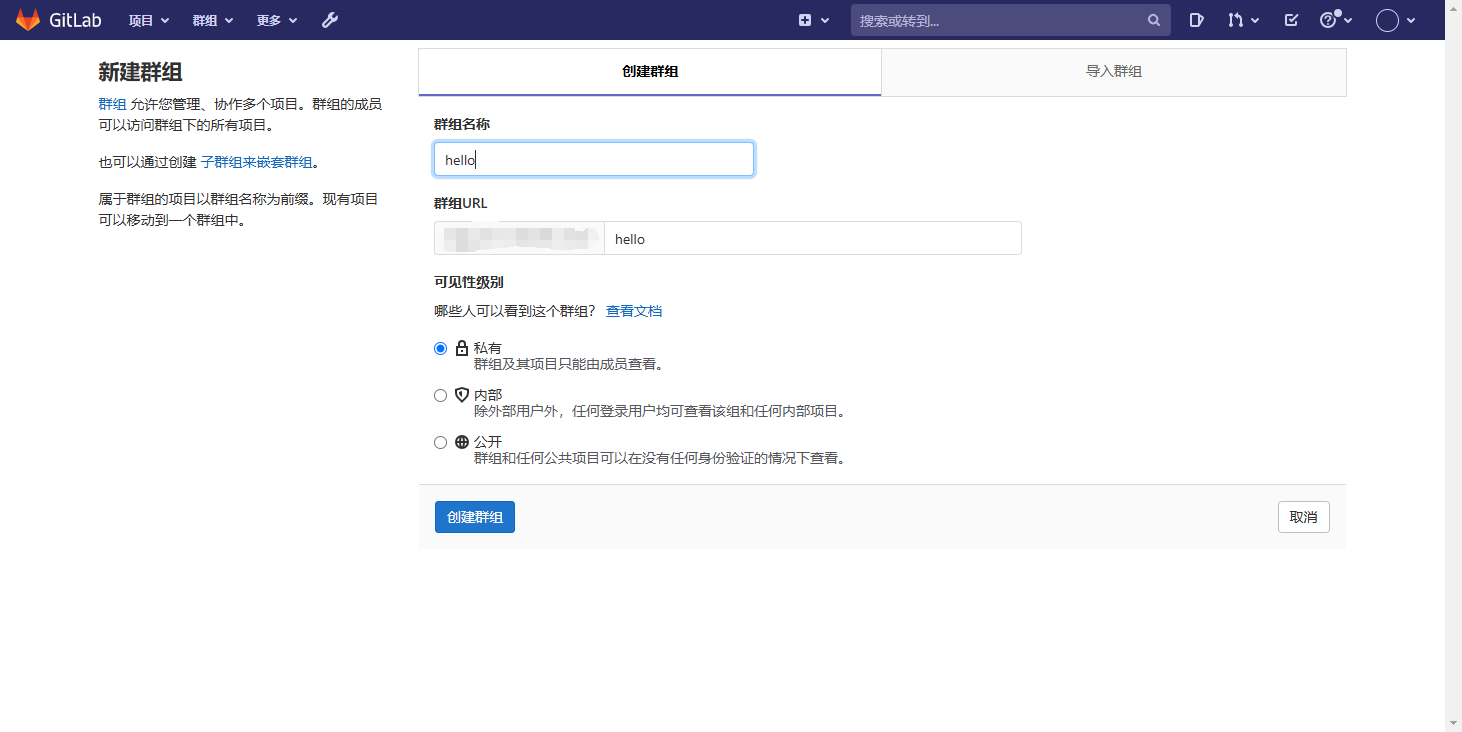Open the user avatar dropdown
1462x732 pixels.
(1395, 20)
